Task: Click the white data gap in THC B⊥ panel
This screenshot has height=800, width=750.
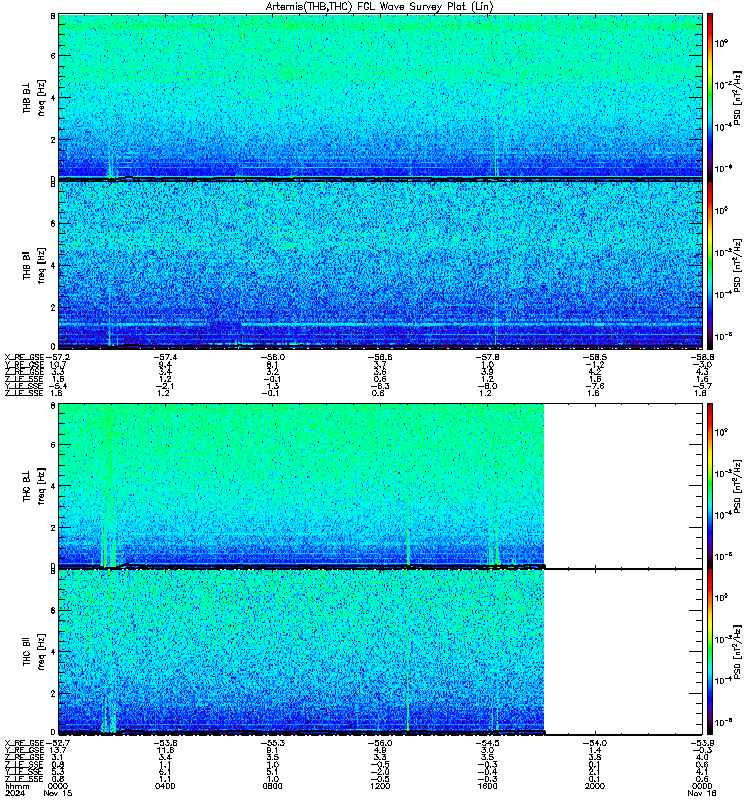Action: (x=623, y=486)
